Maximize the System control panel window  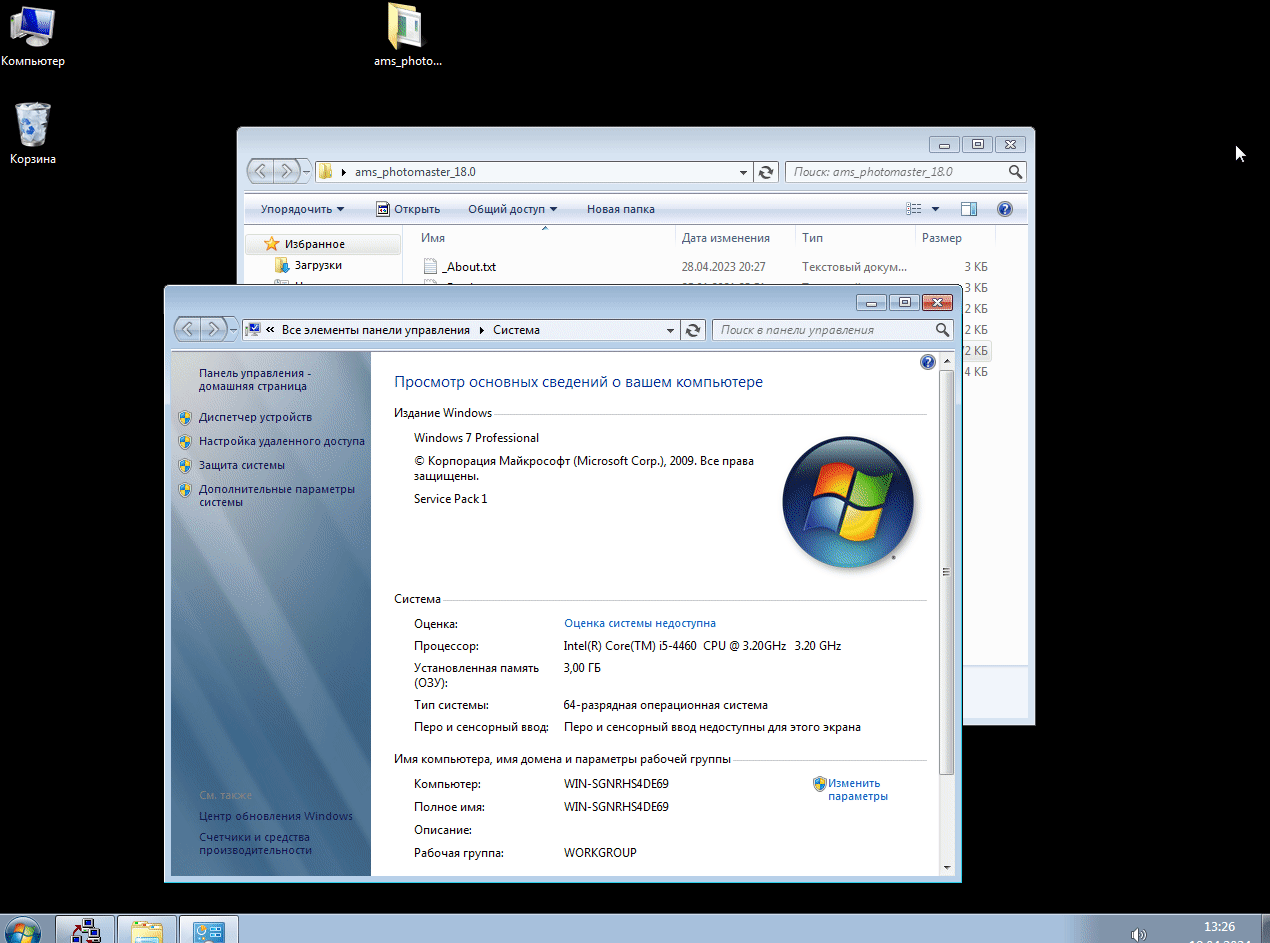pos(904,302)
